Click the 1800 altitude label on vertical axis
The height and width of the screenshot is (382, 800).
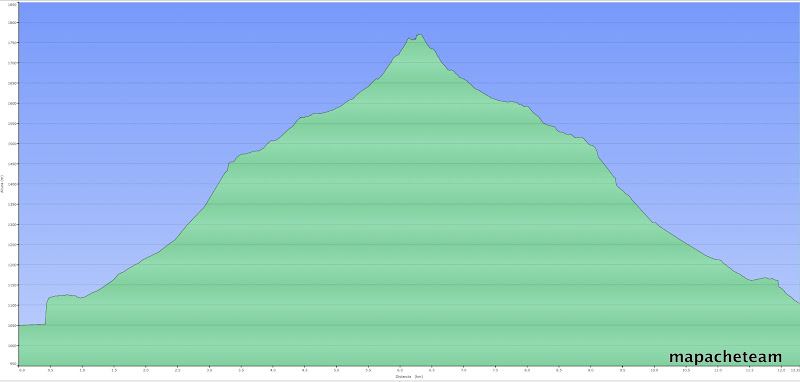12,22
